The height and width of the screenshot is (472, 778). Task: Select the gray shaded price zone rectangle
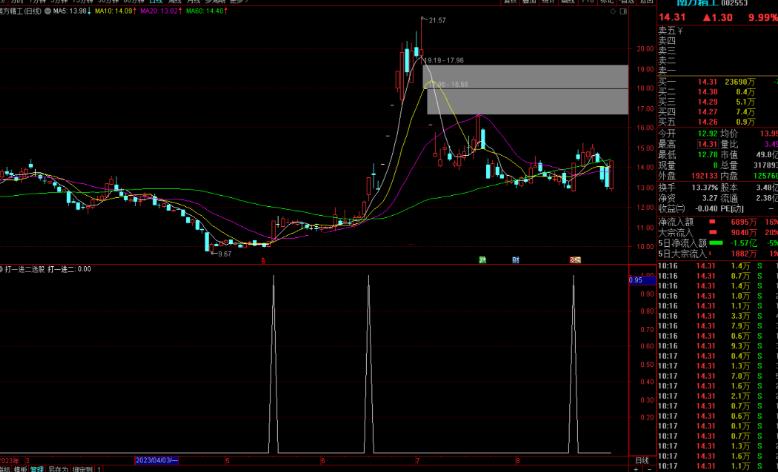527,90
